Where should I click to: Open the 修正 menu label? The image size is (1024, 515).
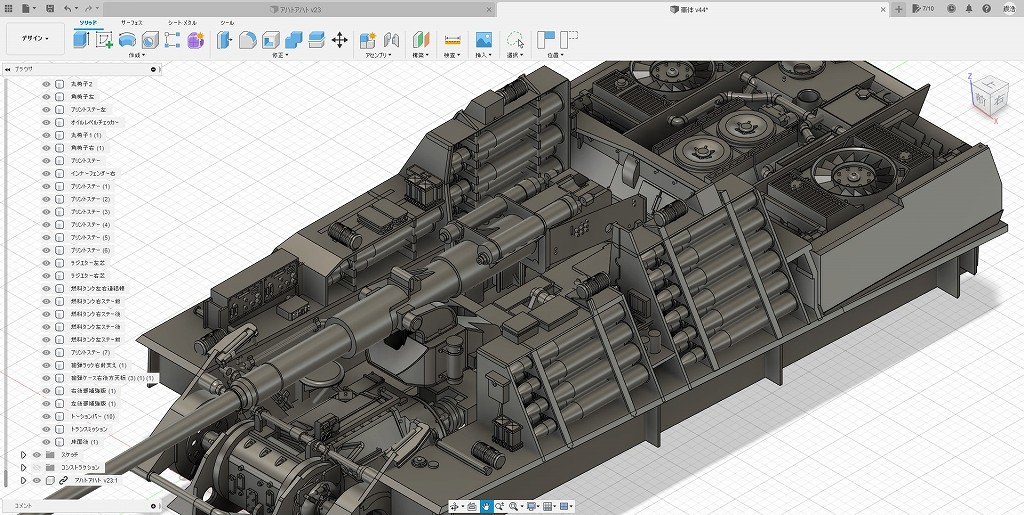coord(280,55)
